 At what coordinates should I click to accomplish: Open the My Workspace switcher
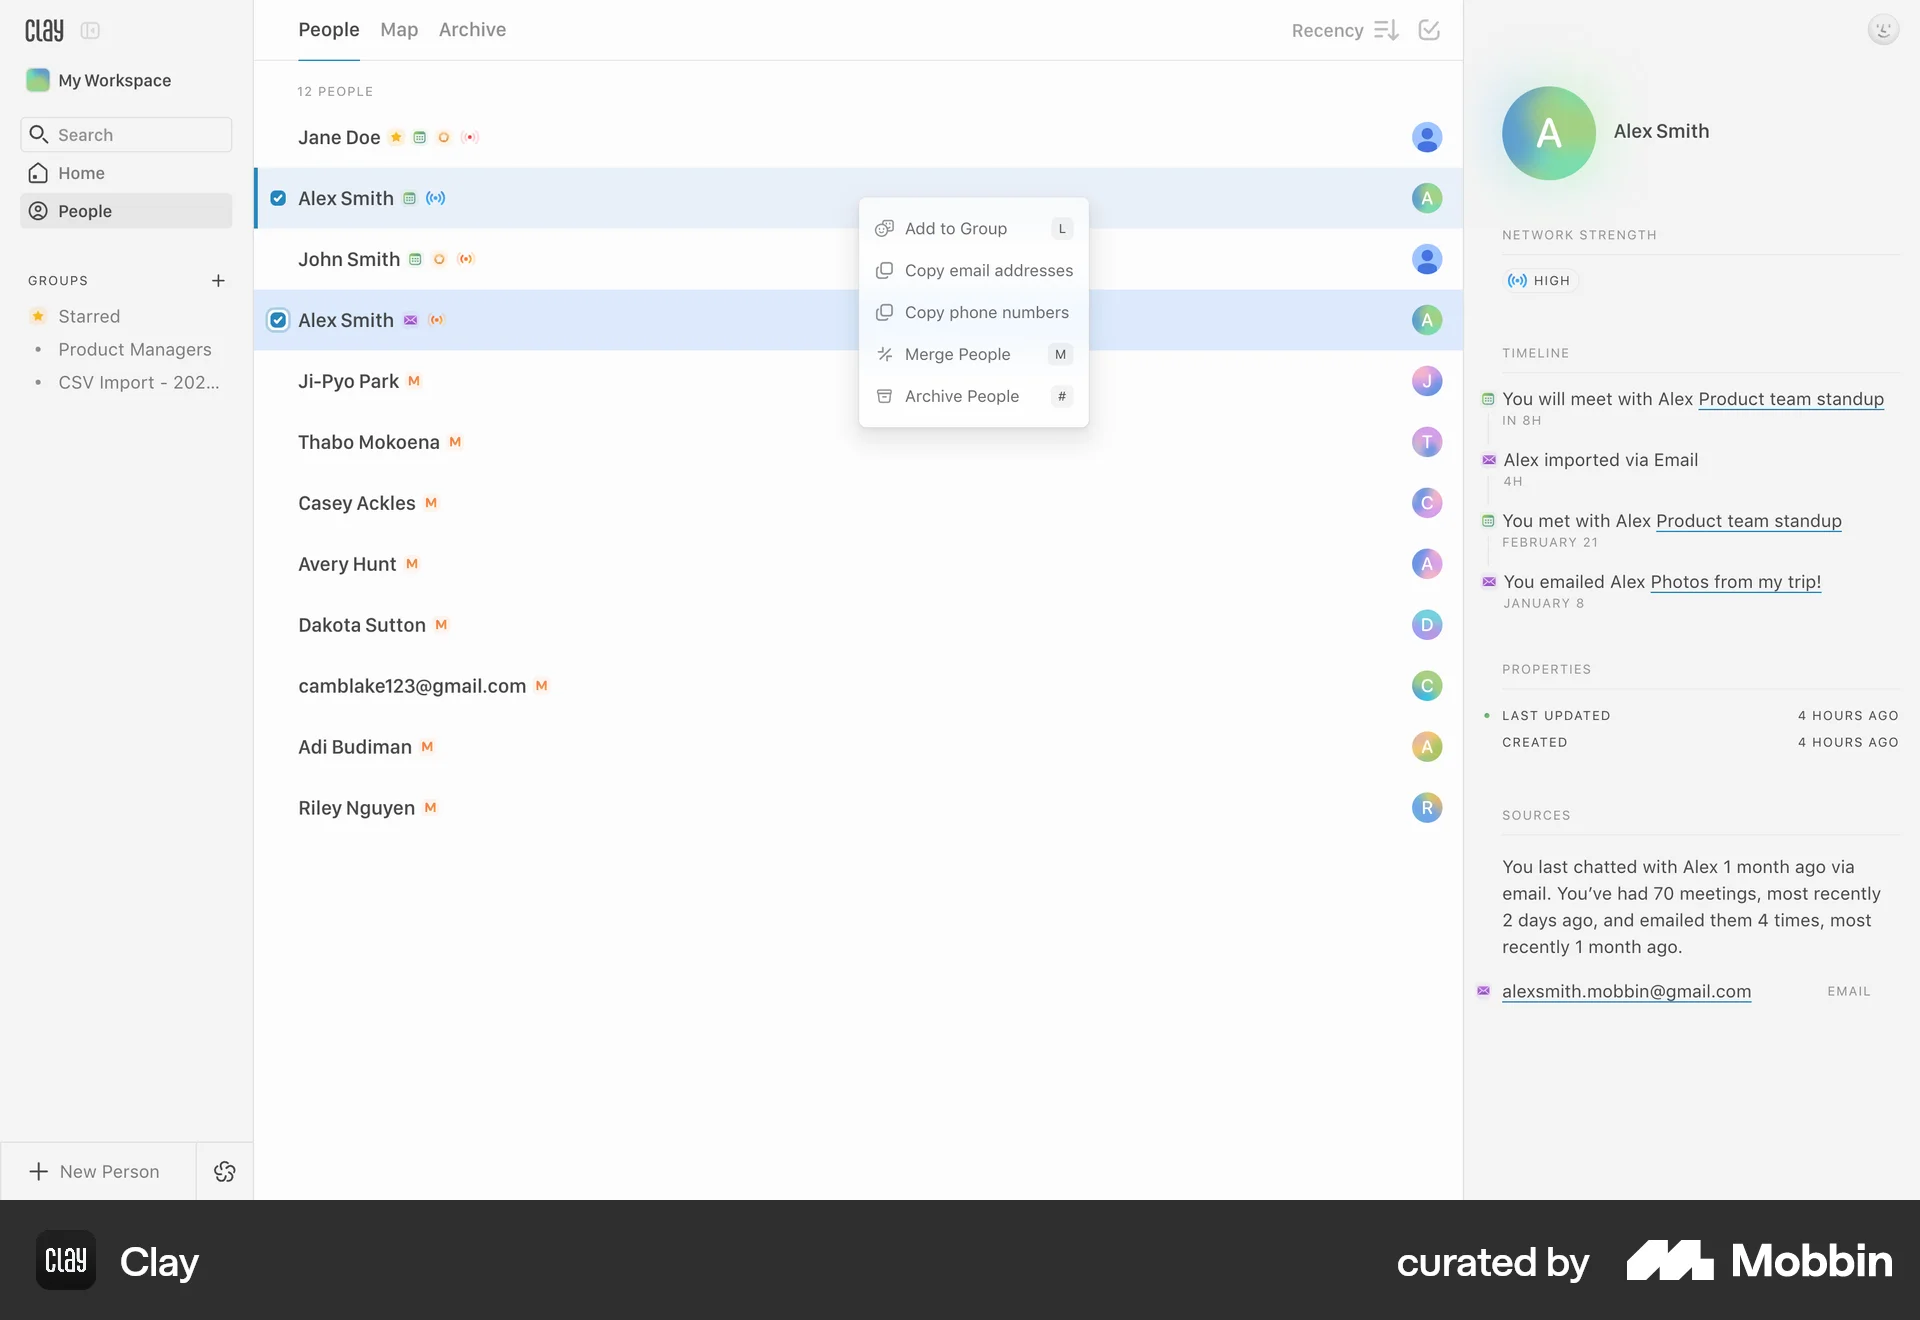point(112,80)
